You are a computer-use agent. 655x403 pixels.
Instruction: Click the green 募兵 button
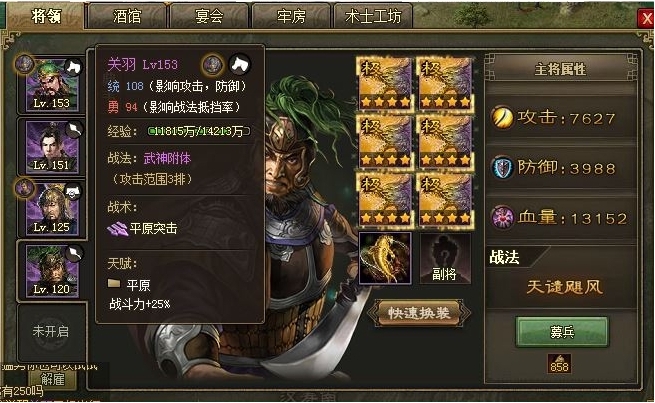pos(562,332)
